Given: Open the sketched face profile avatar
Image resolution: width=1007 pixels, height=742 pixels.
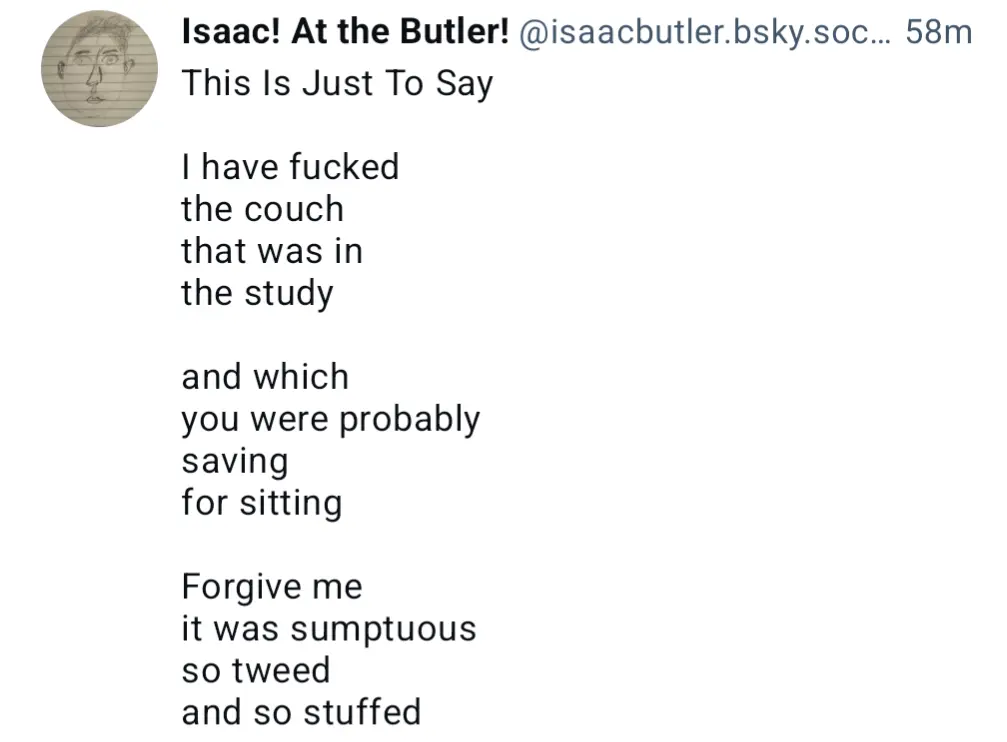Looking at the screenshot, I should point(100,68).
